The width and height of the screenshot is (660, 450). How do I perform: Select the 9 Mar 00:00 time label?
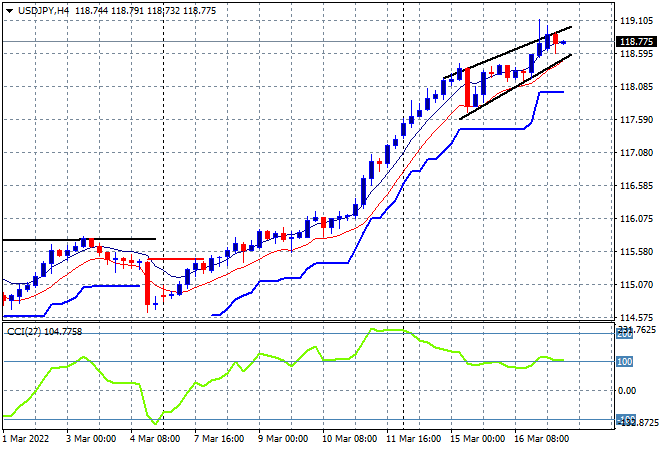click(283, 439)
